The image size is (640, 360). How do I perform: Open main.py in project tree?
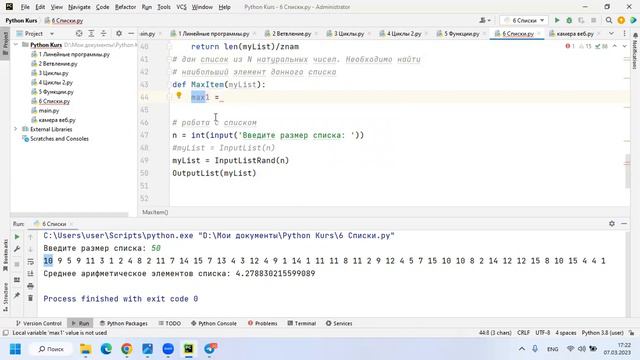tap(49, 111)
